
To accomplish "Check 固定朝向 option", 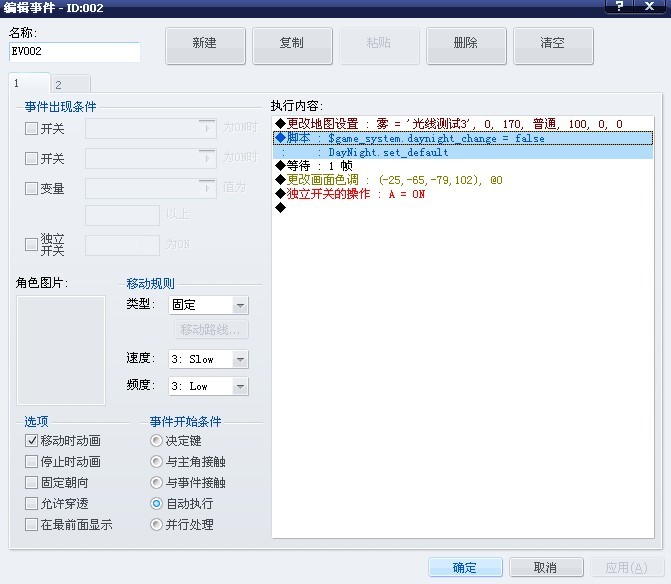I will (31, 482).
